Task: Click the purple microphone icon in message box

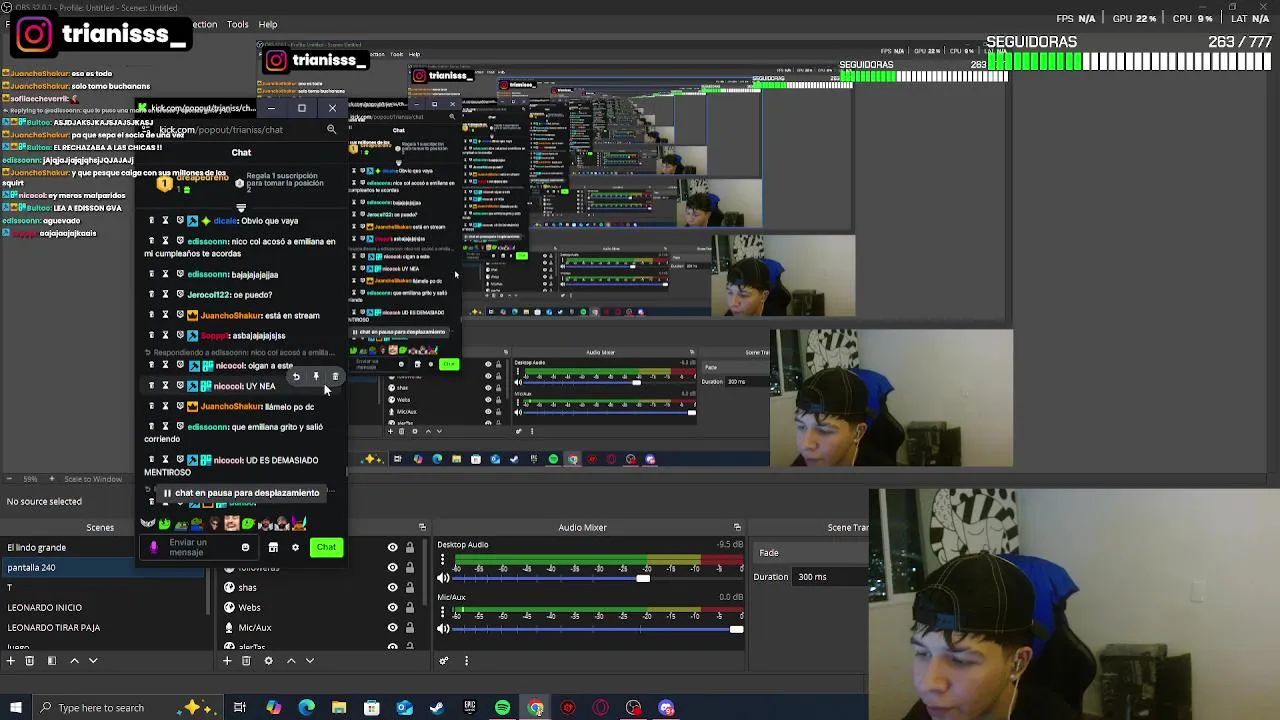Action: pos(154,547)
